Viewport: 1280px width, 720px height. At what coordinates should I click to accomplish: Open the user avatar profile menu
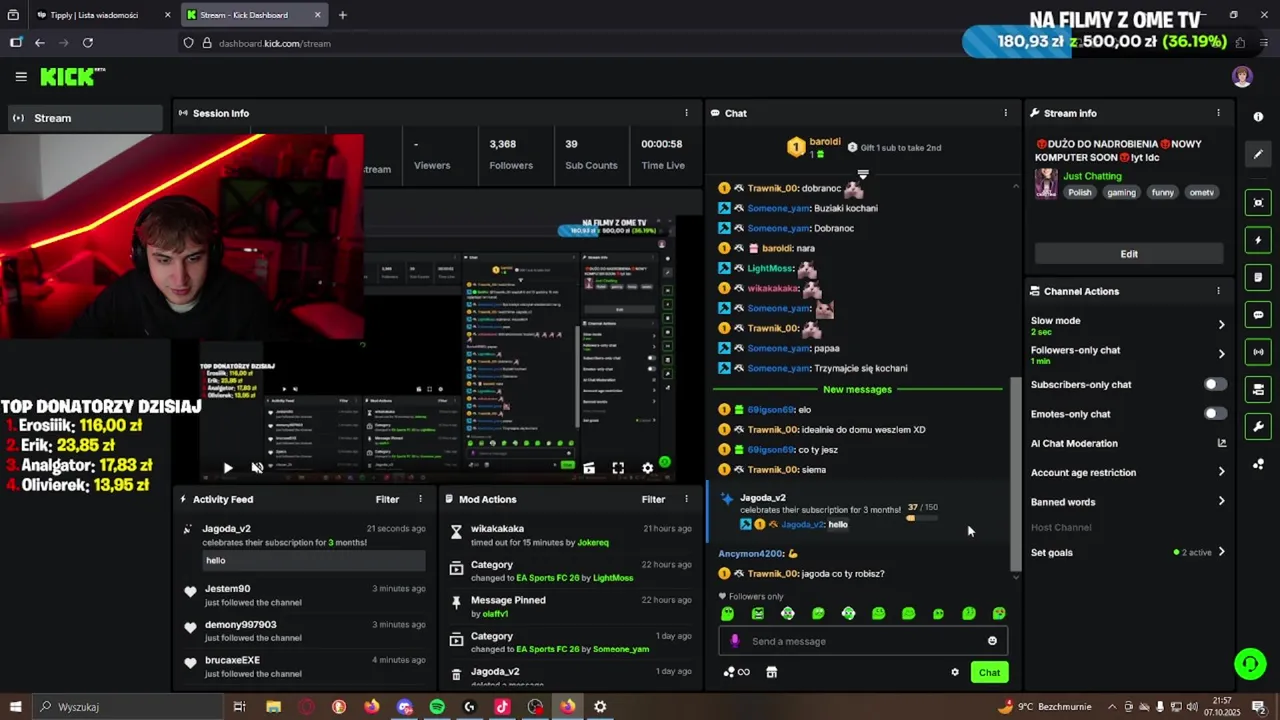[1242, 77]
